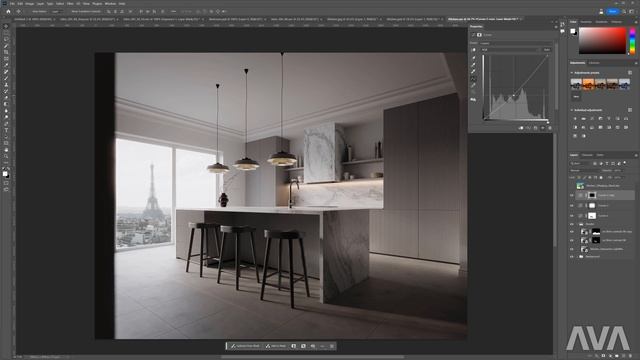
Task: Open the Filter menu
Action: point(70,4)
